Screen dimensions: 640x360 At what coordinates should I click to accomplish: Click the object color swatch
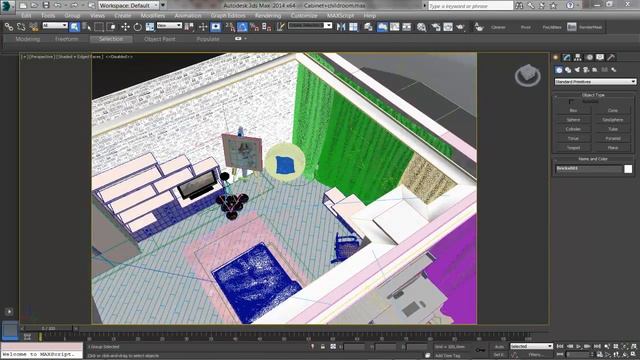[628, 169]
